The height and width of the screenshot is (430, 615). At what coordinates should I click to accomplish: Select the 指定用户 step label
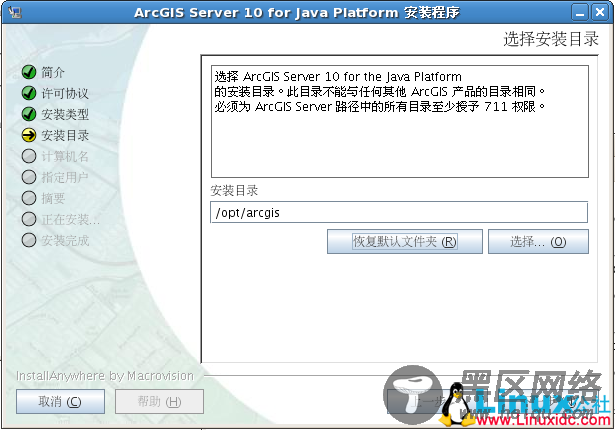65,177
